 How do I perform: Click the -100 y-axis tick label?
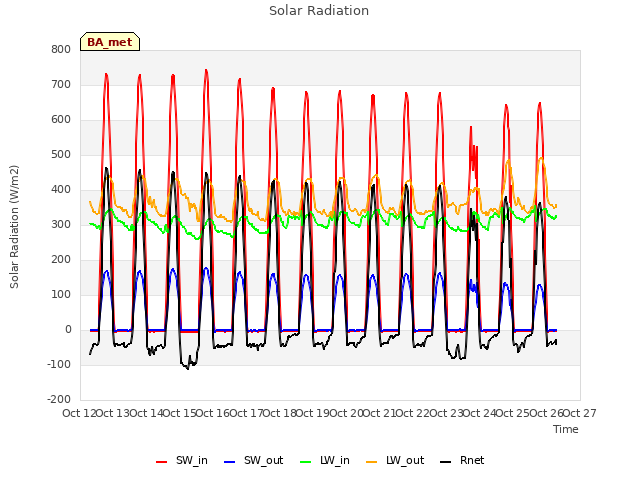[x=59, y=364]
